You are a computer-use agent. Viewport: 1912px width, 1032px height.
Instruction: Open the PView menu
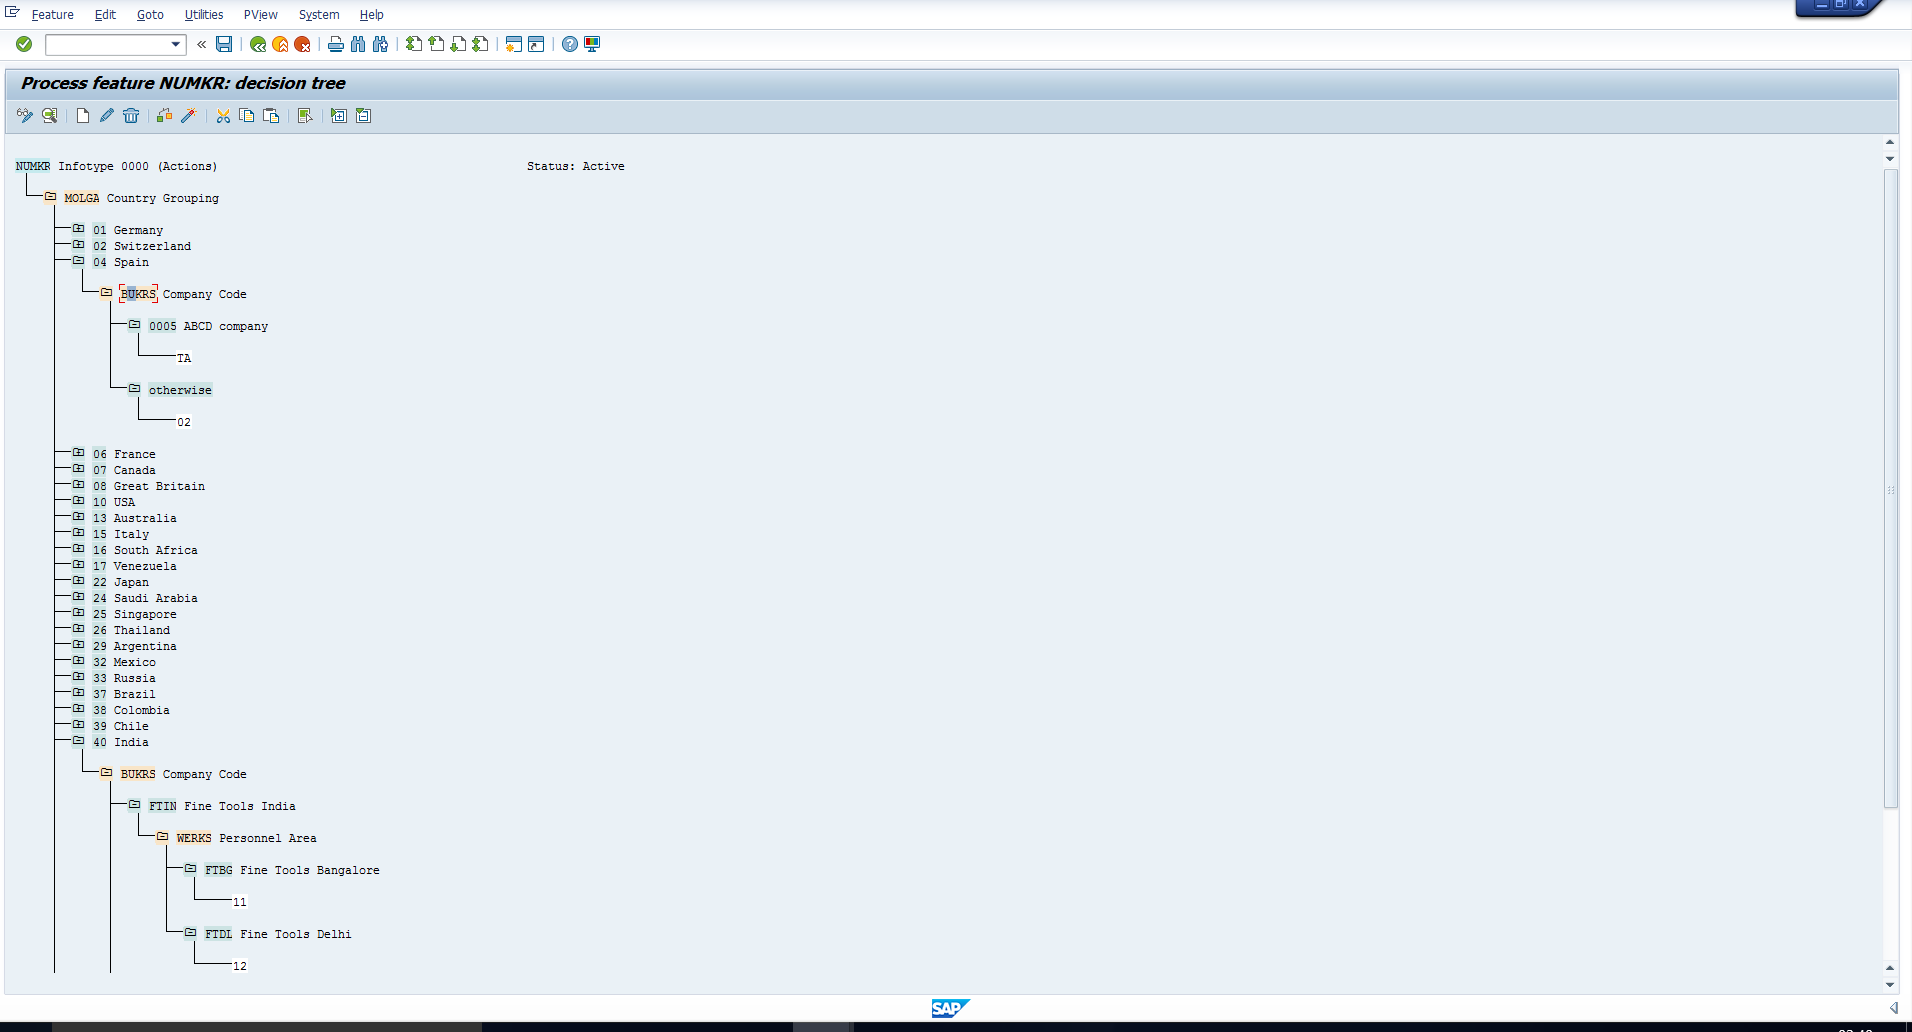[261, 15]
